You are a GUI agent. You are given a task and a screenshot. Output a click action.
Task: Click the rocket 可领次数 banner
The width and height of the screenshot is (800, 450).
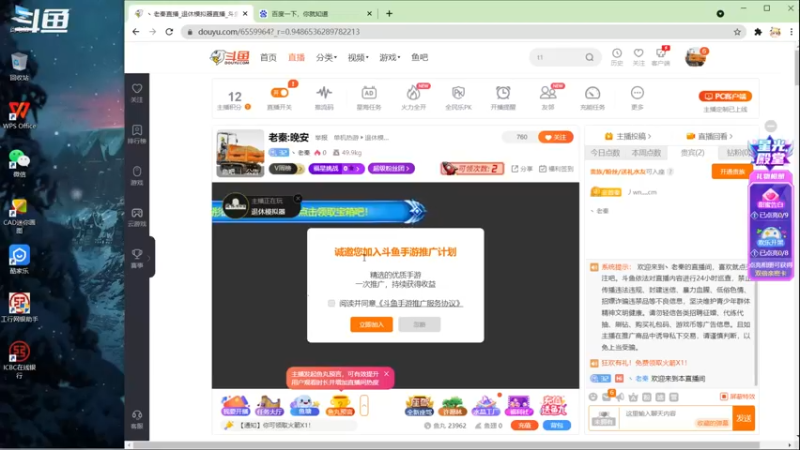472,168
